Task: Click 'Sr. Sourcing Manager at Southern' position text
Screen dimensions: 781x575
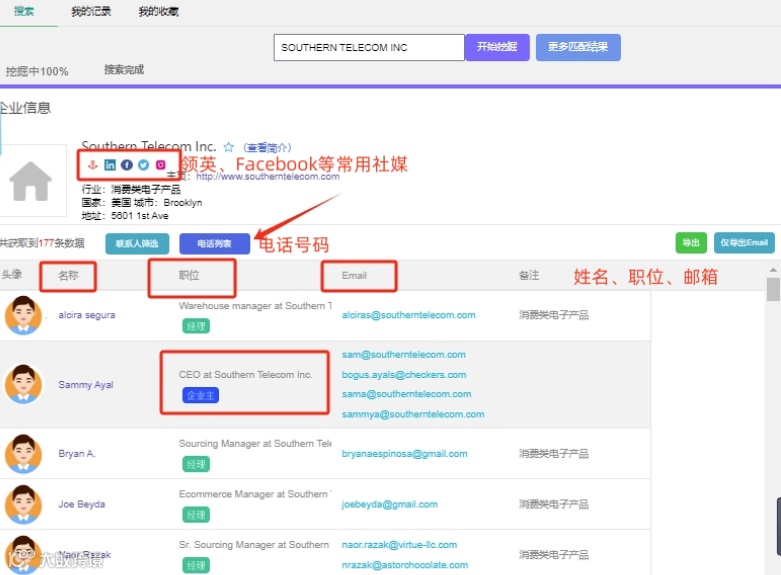Action: tap(254, 545)
